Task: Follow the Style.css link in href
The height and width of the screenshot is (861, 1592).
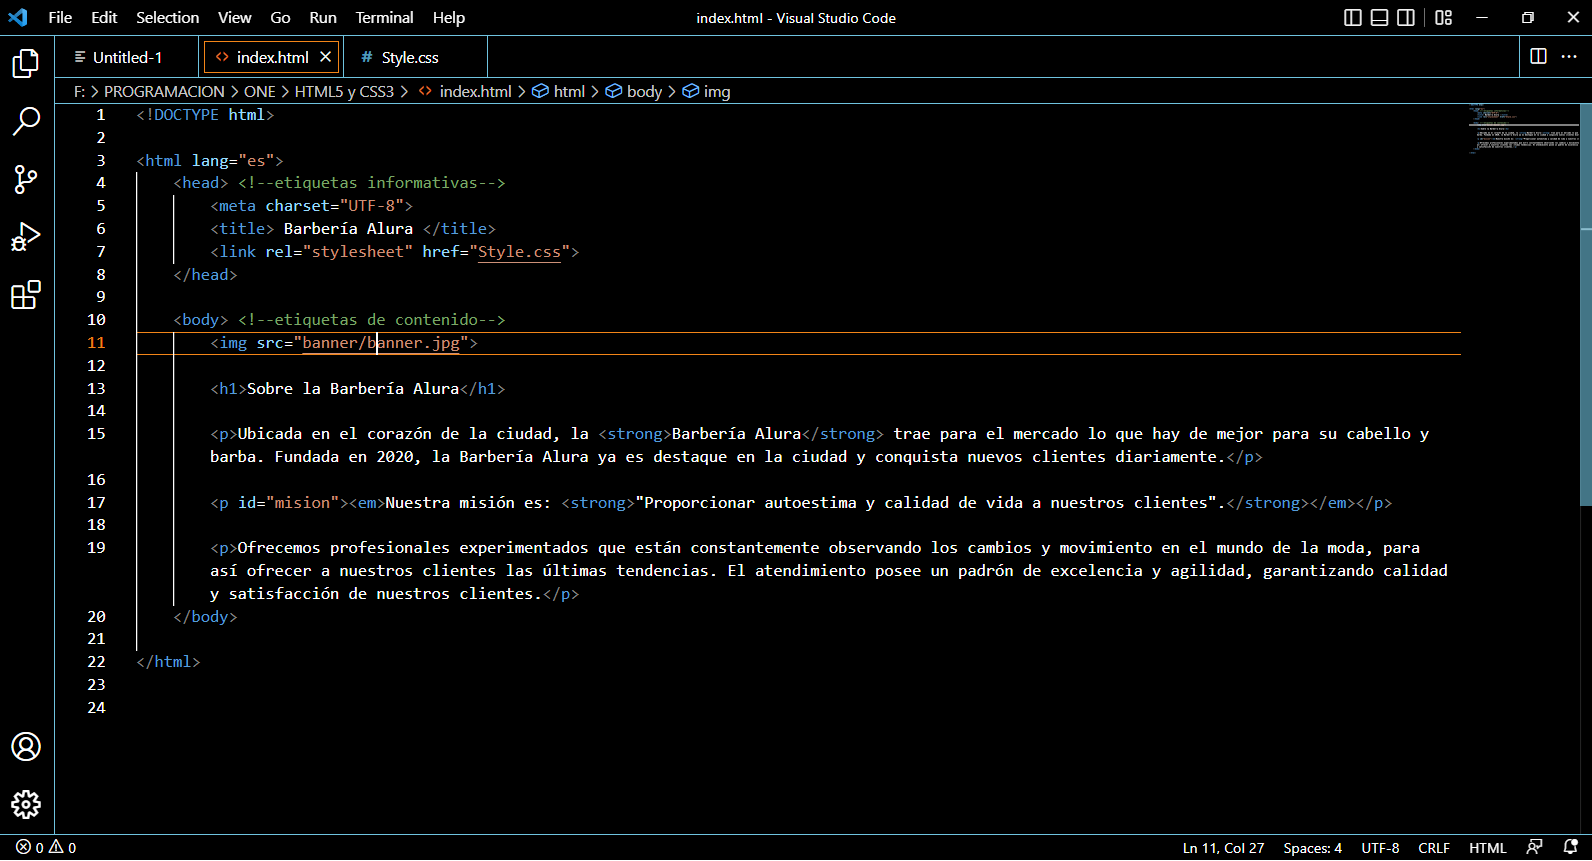Action: point(519,252)
